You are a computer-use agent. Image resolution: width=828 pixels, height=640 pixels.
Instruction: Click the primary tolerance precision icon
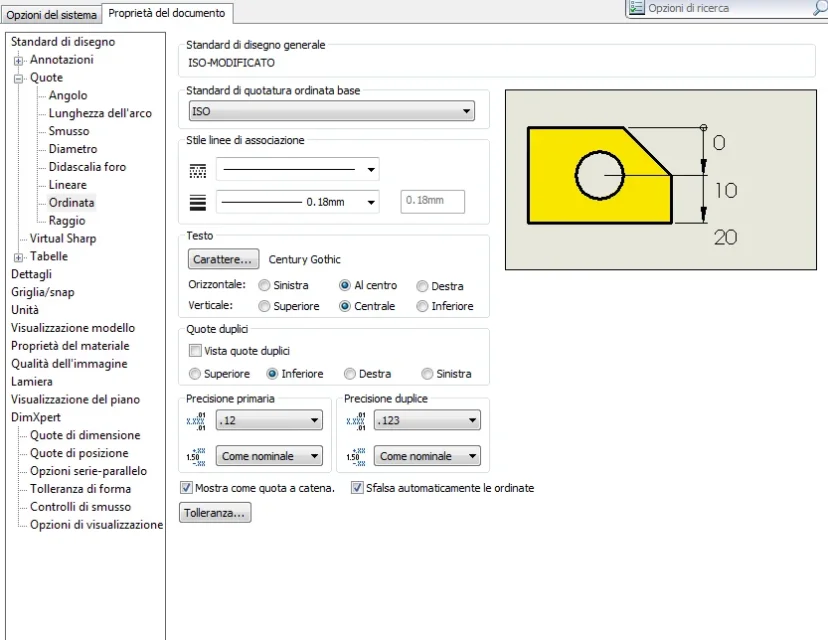tap(195, 457)
